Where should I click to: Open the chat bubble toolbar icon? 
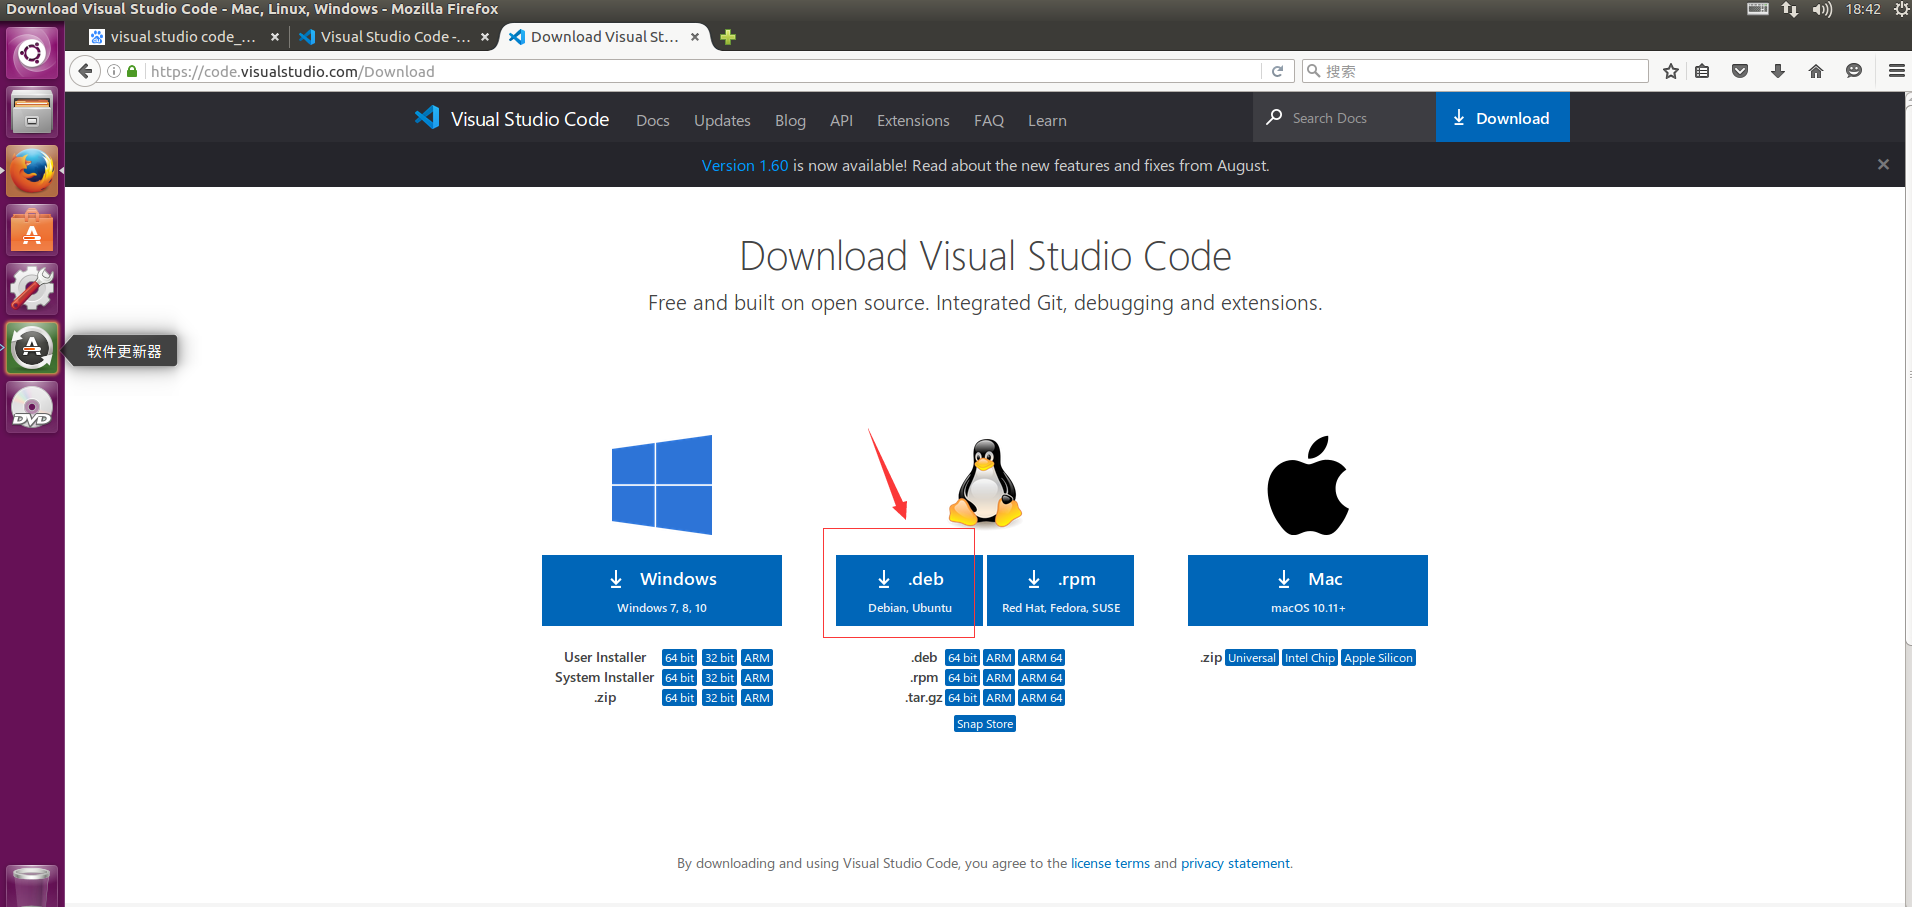[1854, 71]
